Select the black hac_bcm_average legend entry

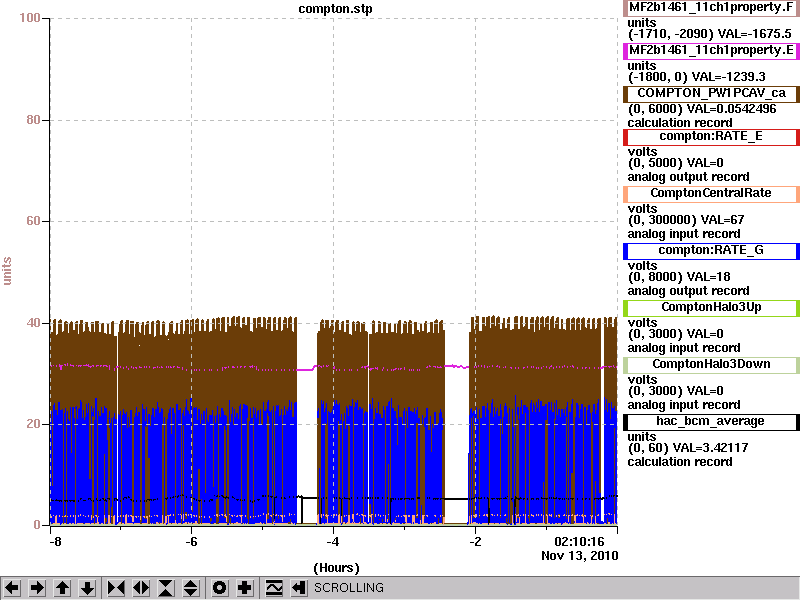pyautogui.click(x=711, y=422)
